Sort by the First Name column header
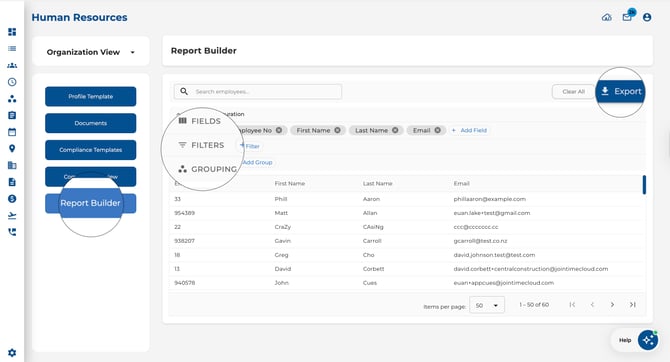The image size is (670, 362). [x=290, y=183]
